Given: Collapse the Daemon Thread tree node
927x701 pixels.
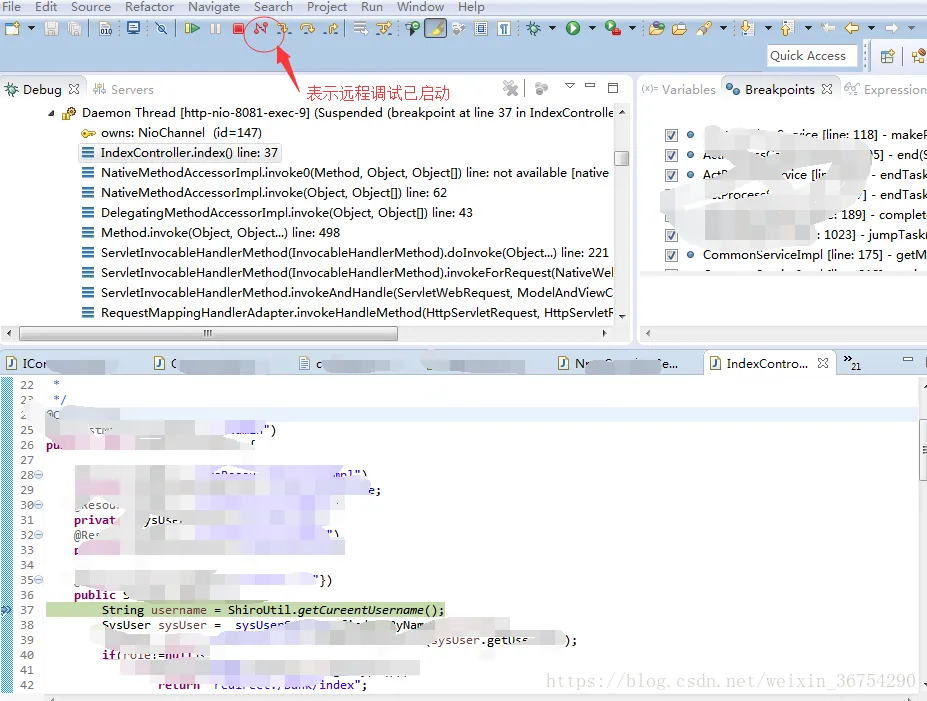Looking at the screenshot, I should [x=51, y=113].
